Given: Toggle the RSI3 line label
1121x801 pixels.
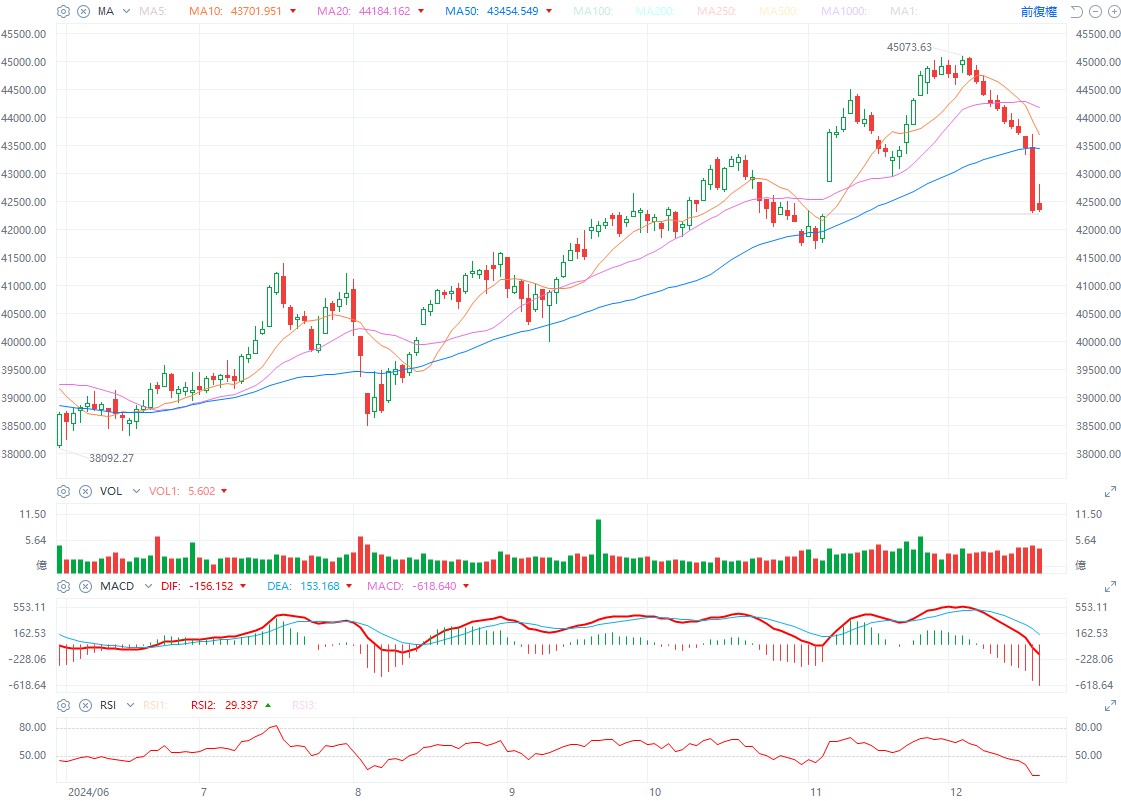Looking at the screenshot, I should [304, 705].
